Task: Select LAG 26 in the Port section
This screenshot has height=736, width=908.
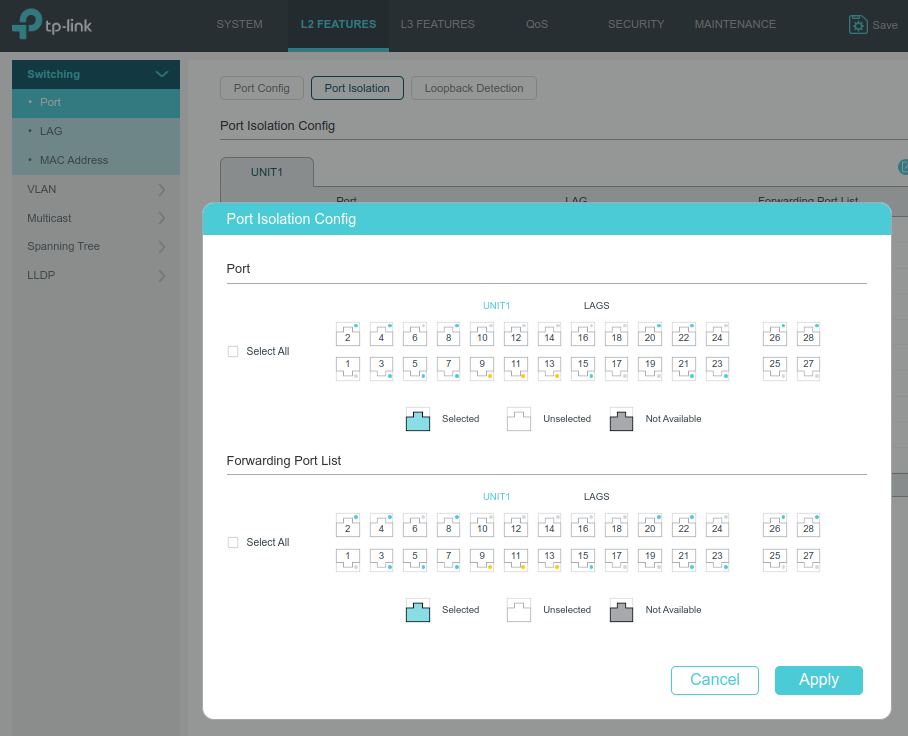Action: [x=774, y=334]
